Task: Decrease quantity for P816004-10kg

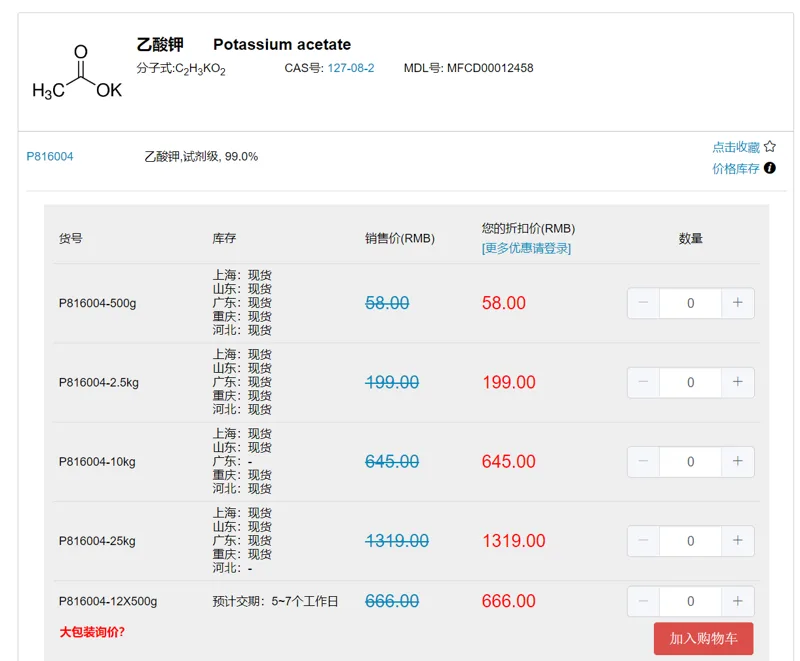Action: pos(643,462)
